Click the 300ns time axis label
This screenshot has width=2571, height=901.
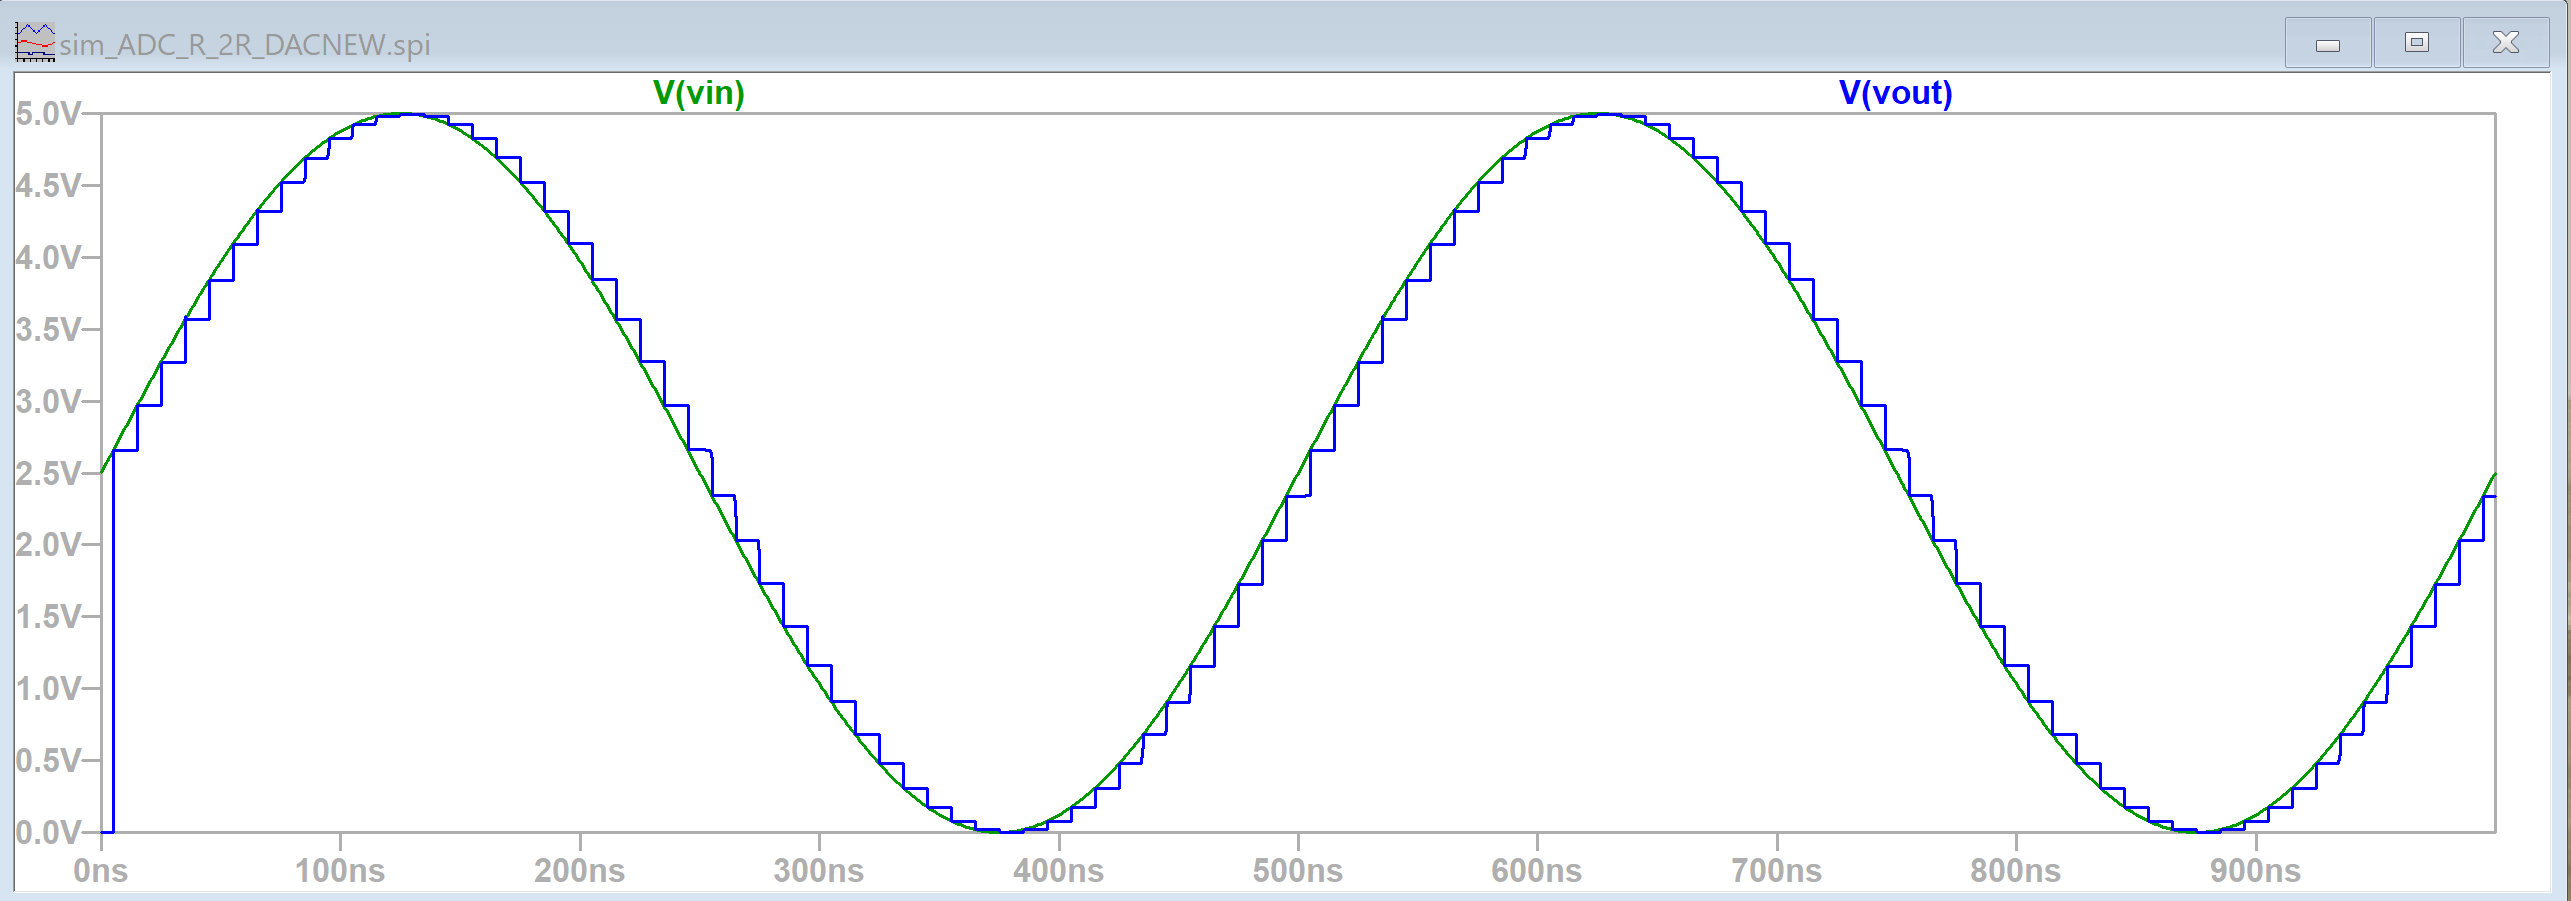tap(818, 871)
